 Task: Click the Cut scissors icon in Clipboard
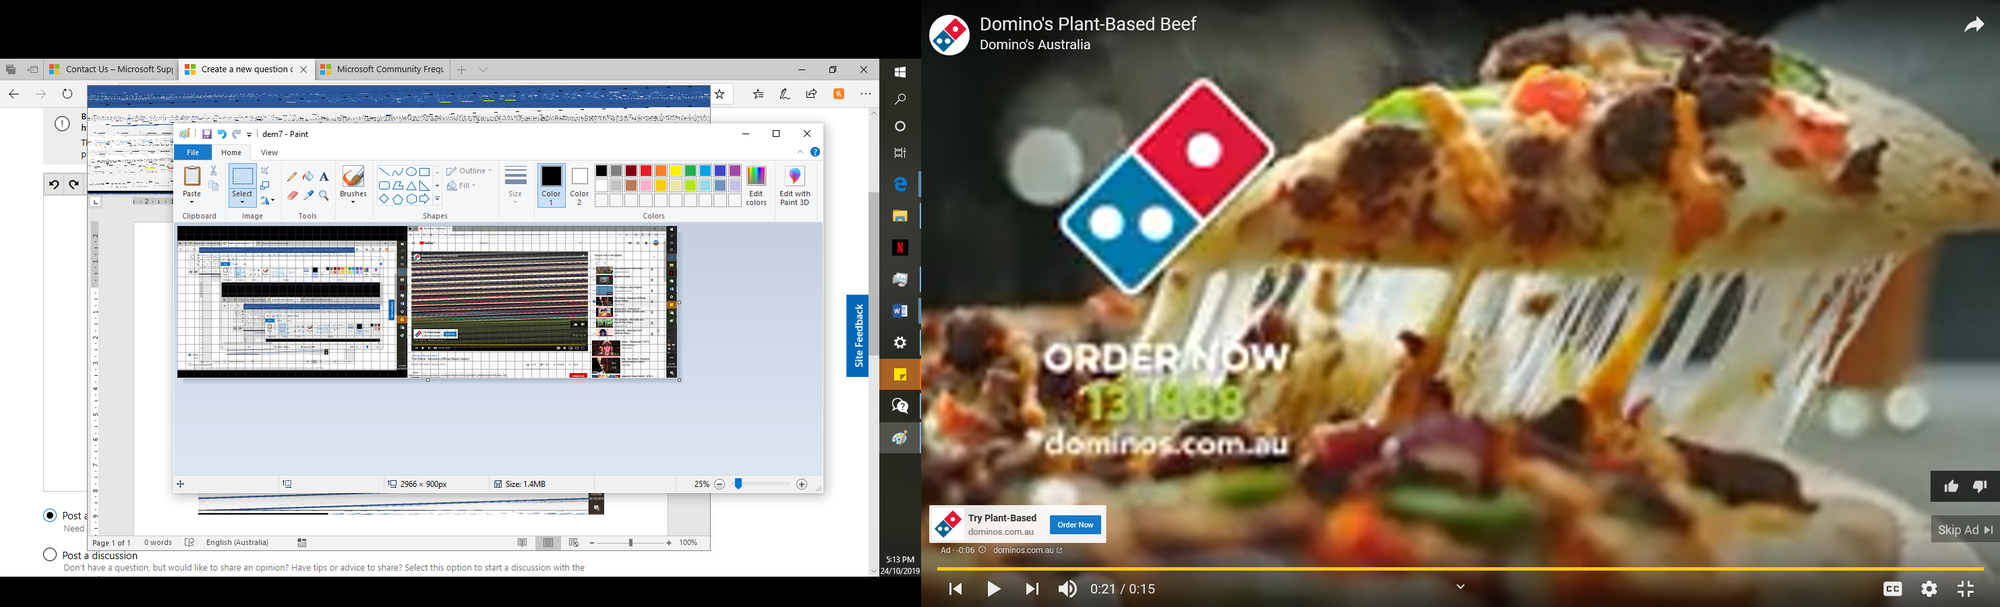click(x=213, y=171)
